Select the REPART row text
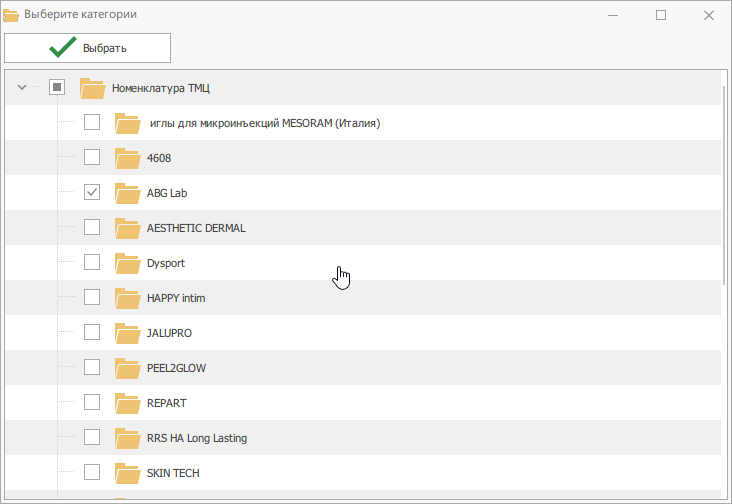Image resolution: width=732 pixels, height=504 pixels. (167, 403)
